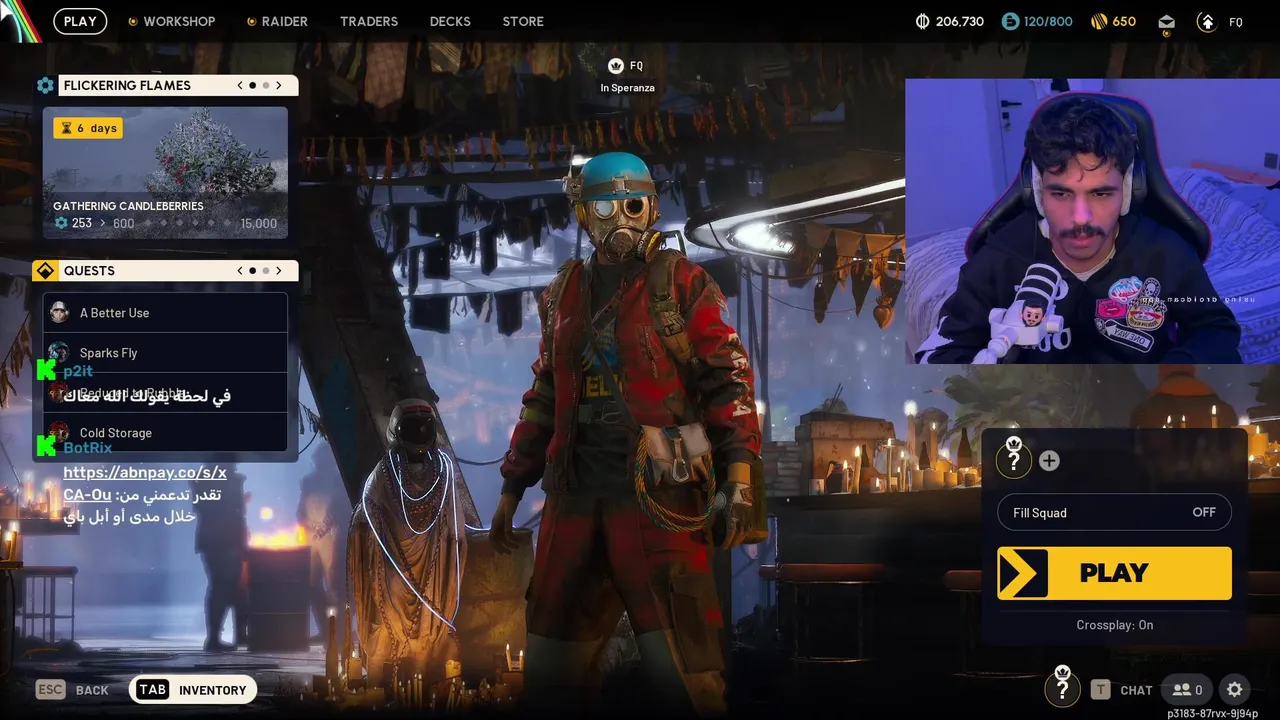Image resolution: width=1280 pixels, height=720 pixels.
Task: Click the Candleberries progress bar
Action: click(165, 223)
